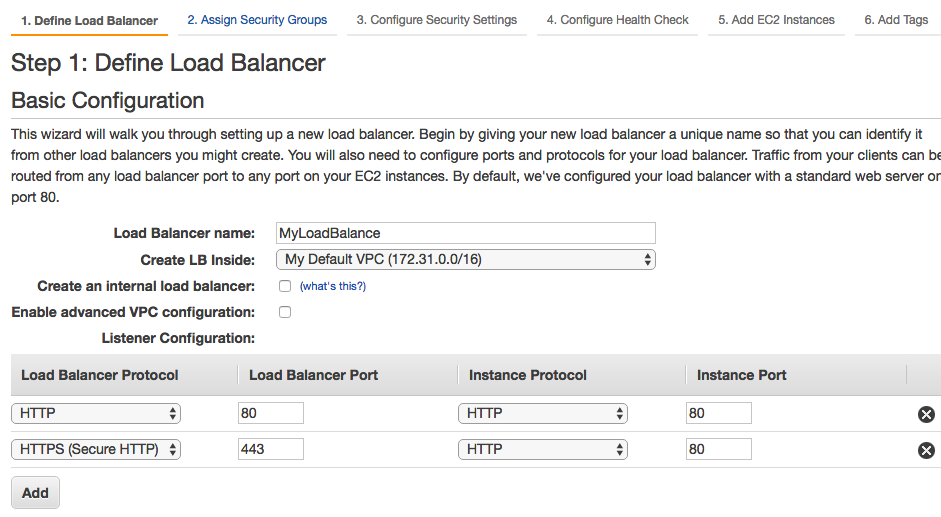Select the Define Load Balancer step tab
Screen dimensions: 941x517
point(89,20)
